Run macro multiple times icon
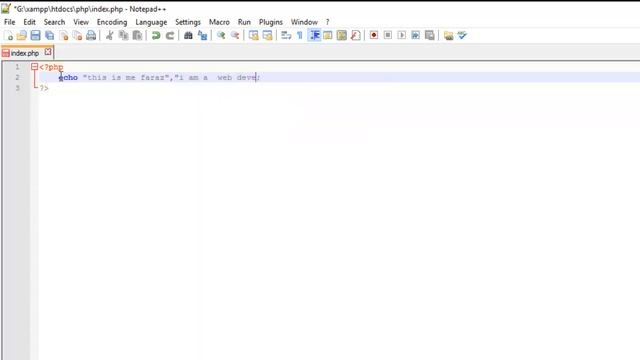 pos(416,36)
